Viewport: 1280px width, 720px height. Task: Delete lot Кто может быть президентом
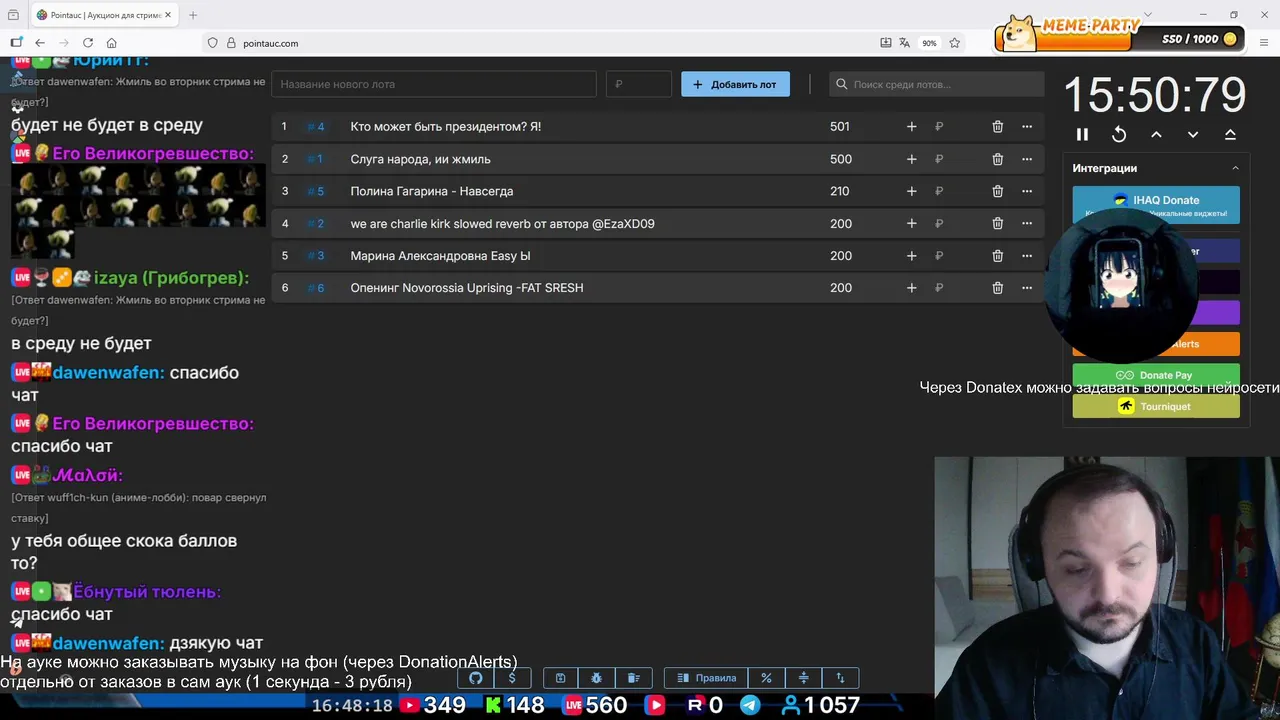(x=997, y=127)
